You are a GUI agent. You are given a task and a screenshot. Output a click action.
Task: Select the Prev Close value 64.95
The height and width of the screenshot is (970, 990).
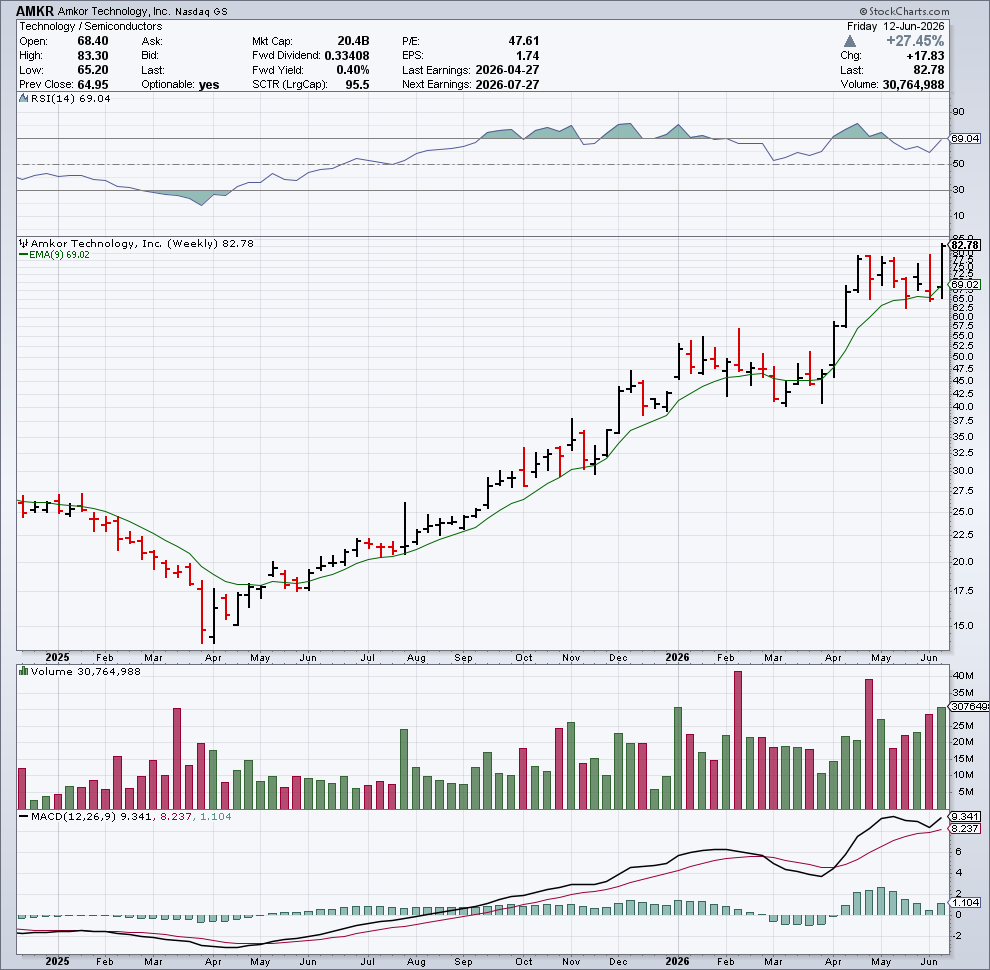point(92,85)
